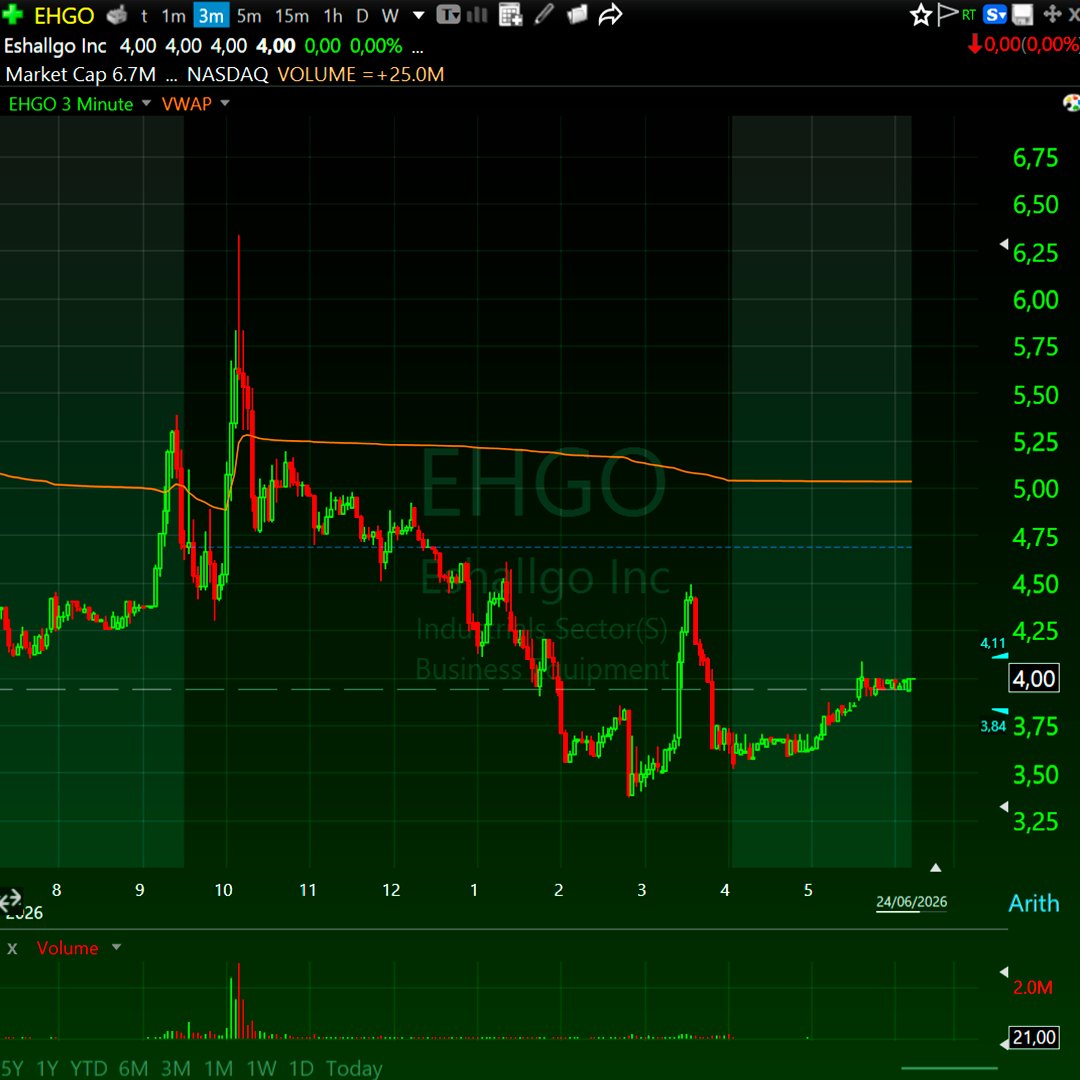Open the blue S dropdown button
1080x1080 pixels.
[995, 14]
